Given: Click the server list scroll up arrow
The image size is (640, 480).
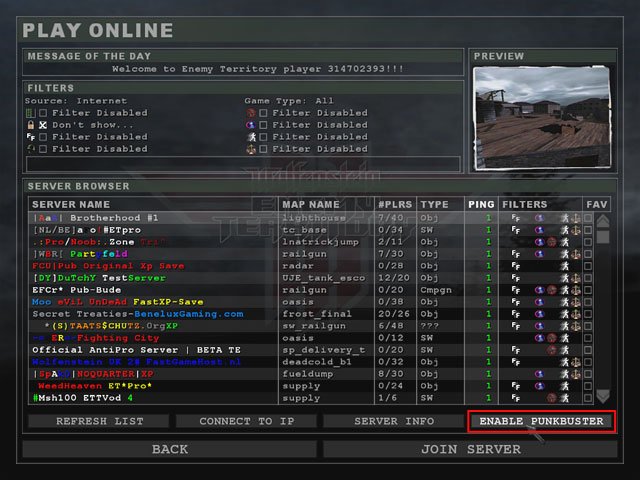Looking at the screenshot, I should pyautogui.click(x=603, y=221).
